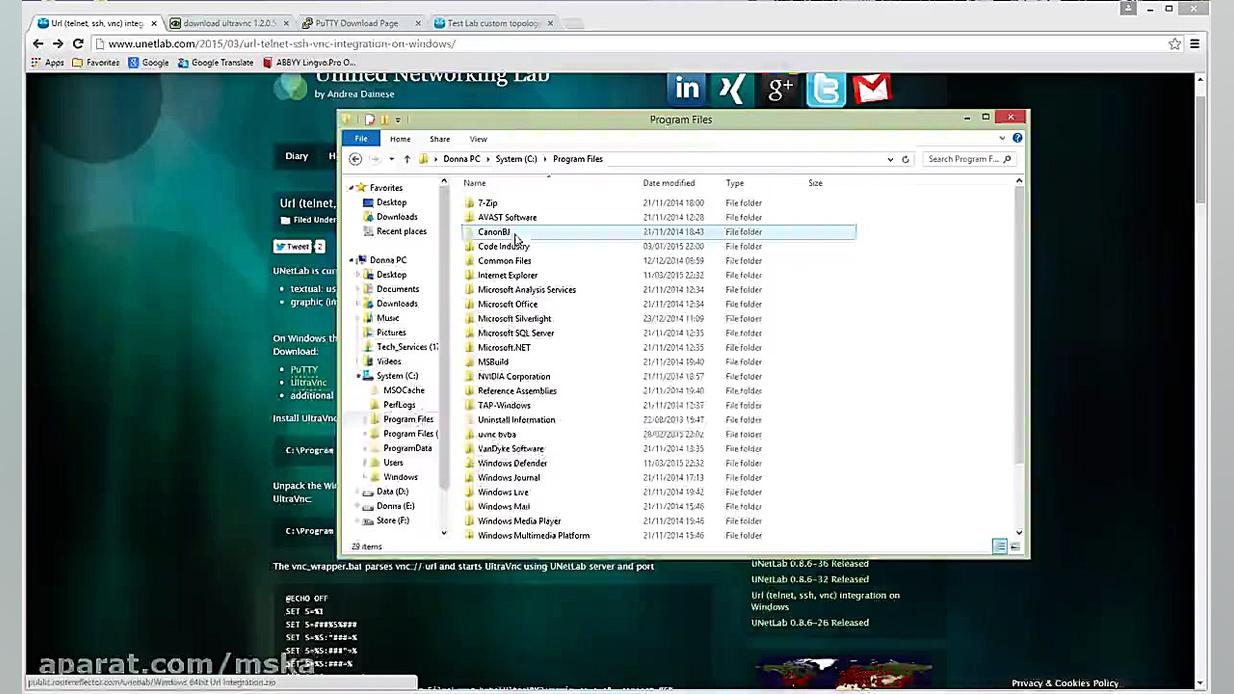Screen dimensions: 1234x694
Task: Sort by the Size column header
Action: (815, 183)
